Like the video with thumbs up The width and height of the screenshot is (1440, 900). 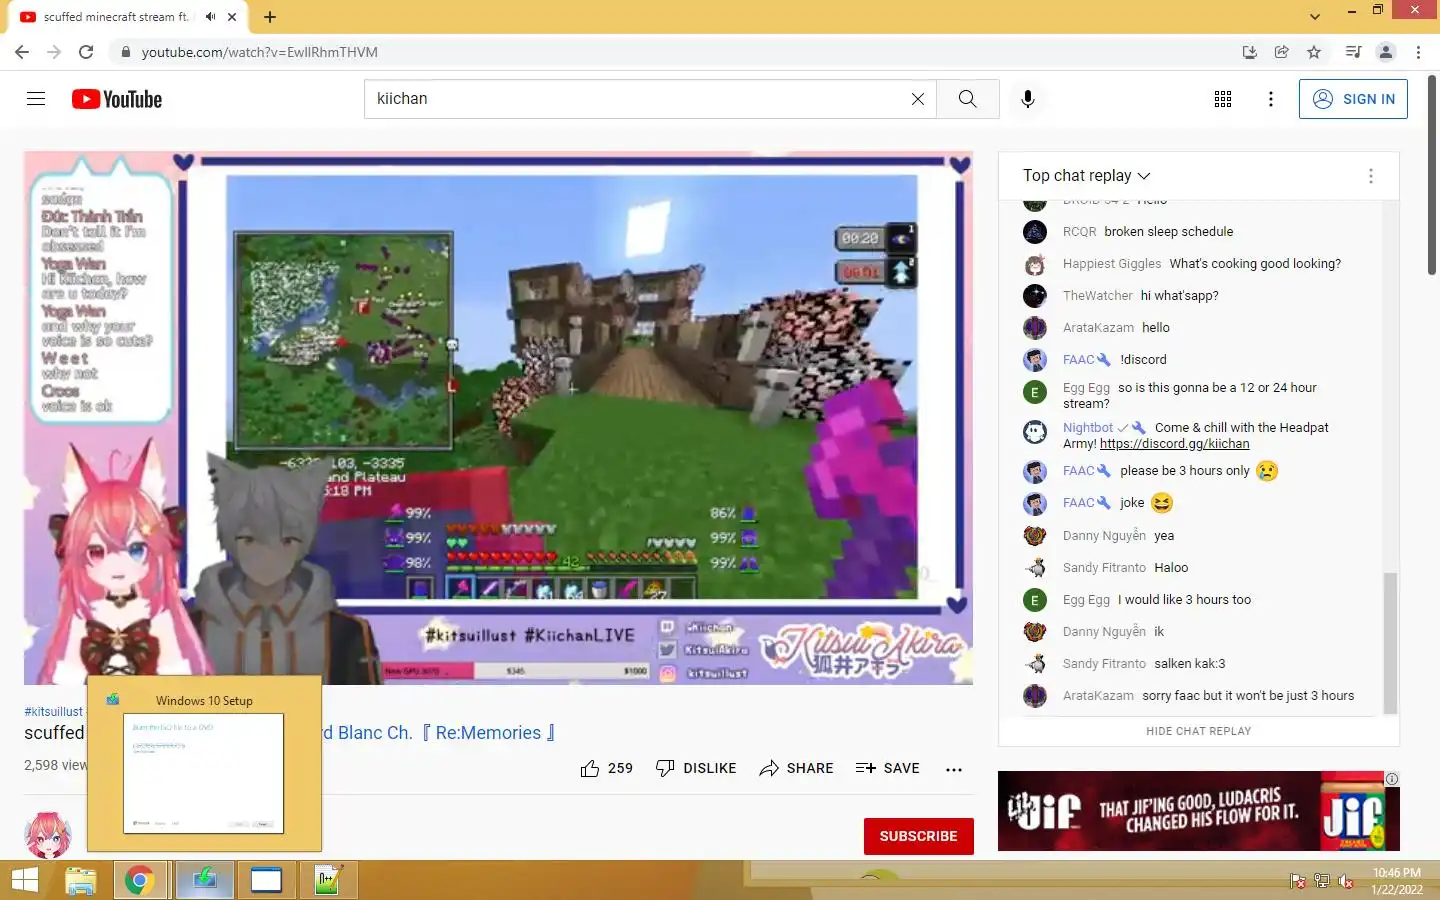(606, 768)
